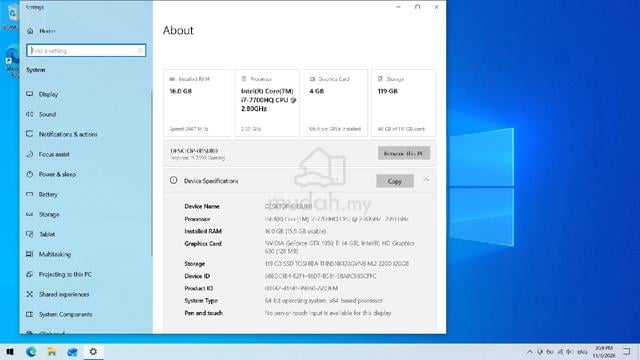Open the Windows Start menu

pyautogui.click(x=10, y=351)
